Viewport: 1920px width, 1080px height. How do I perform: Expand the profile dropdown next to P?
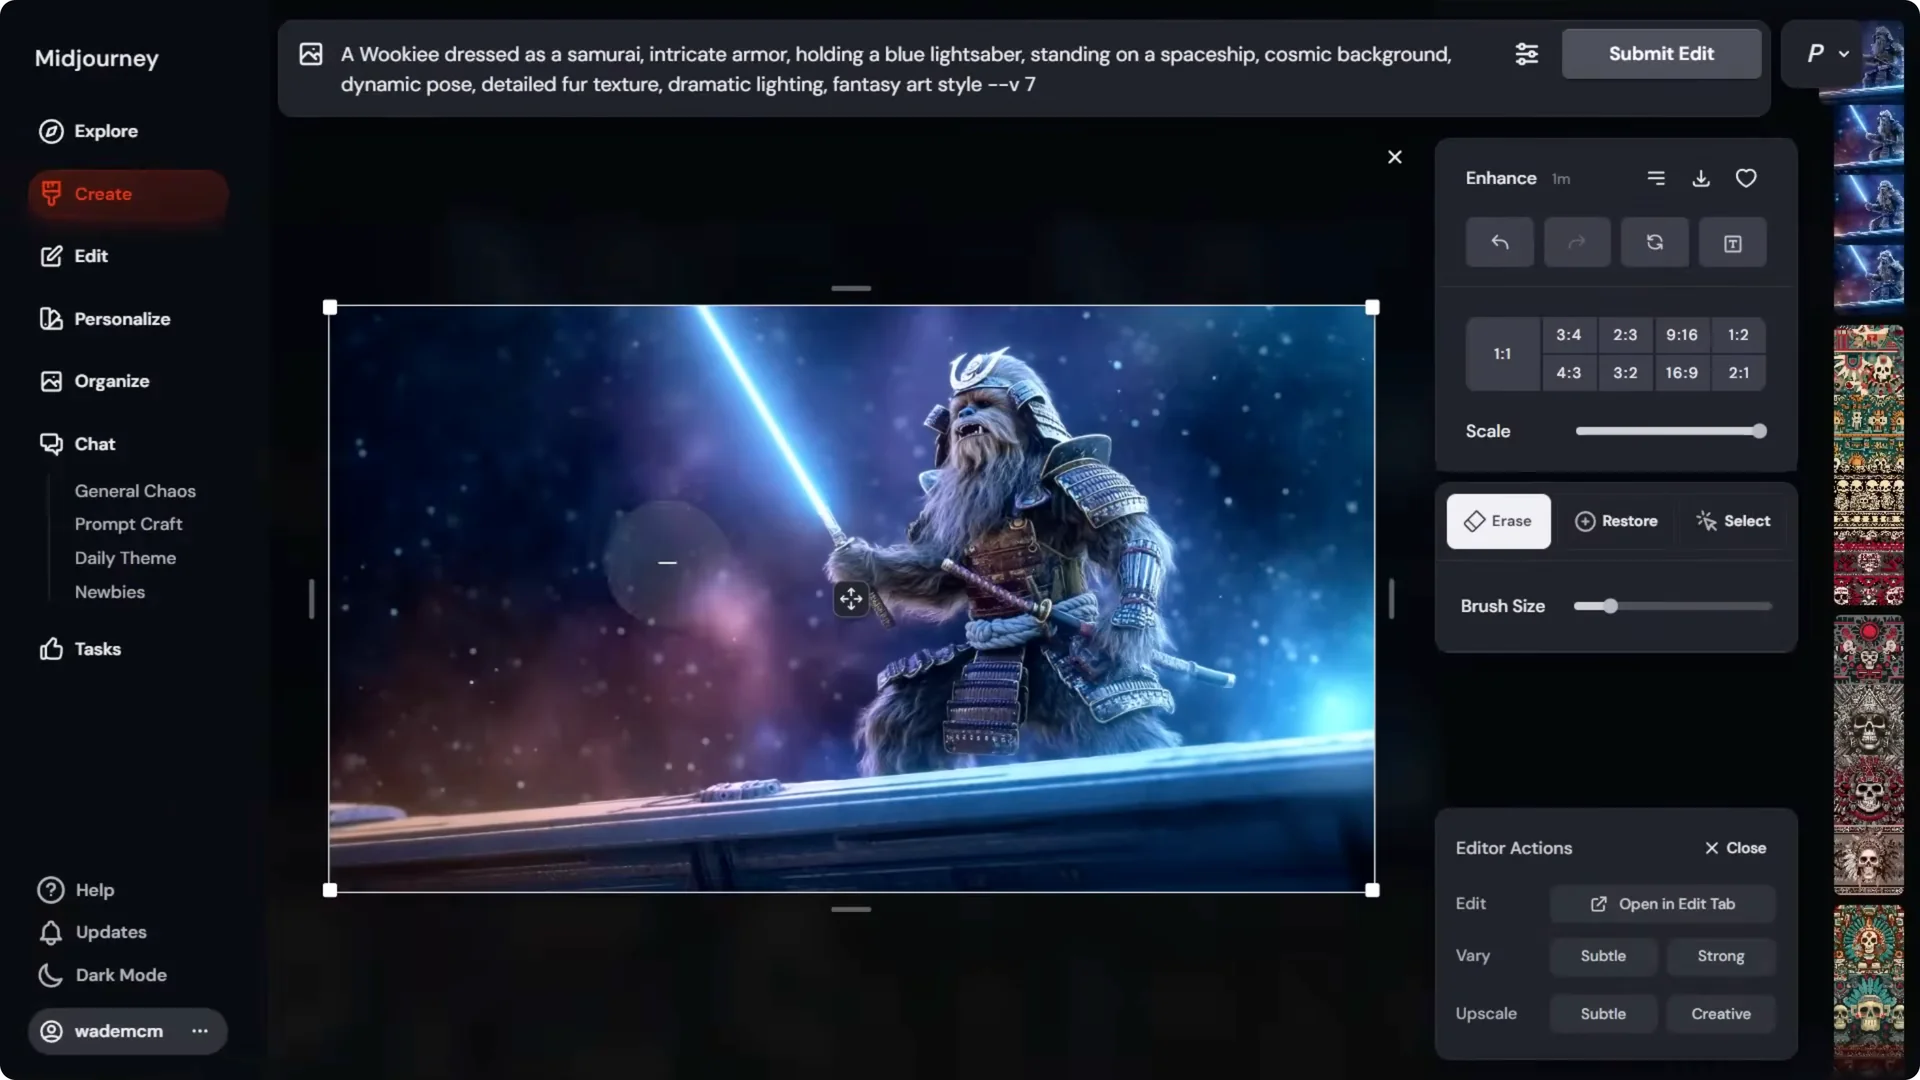pos(1844,54)
